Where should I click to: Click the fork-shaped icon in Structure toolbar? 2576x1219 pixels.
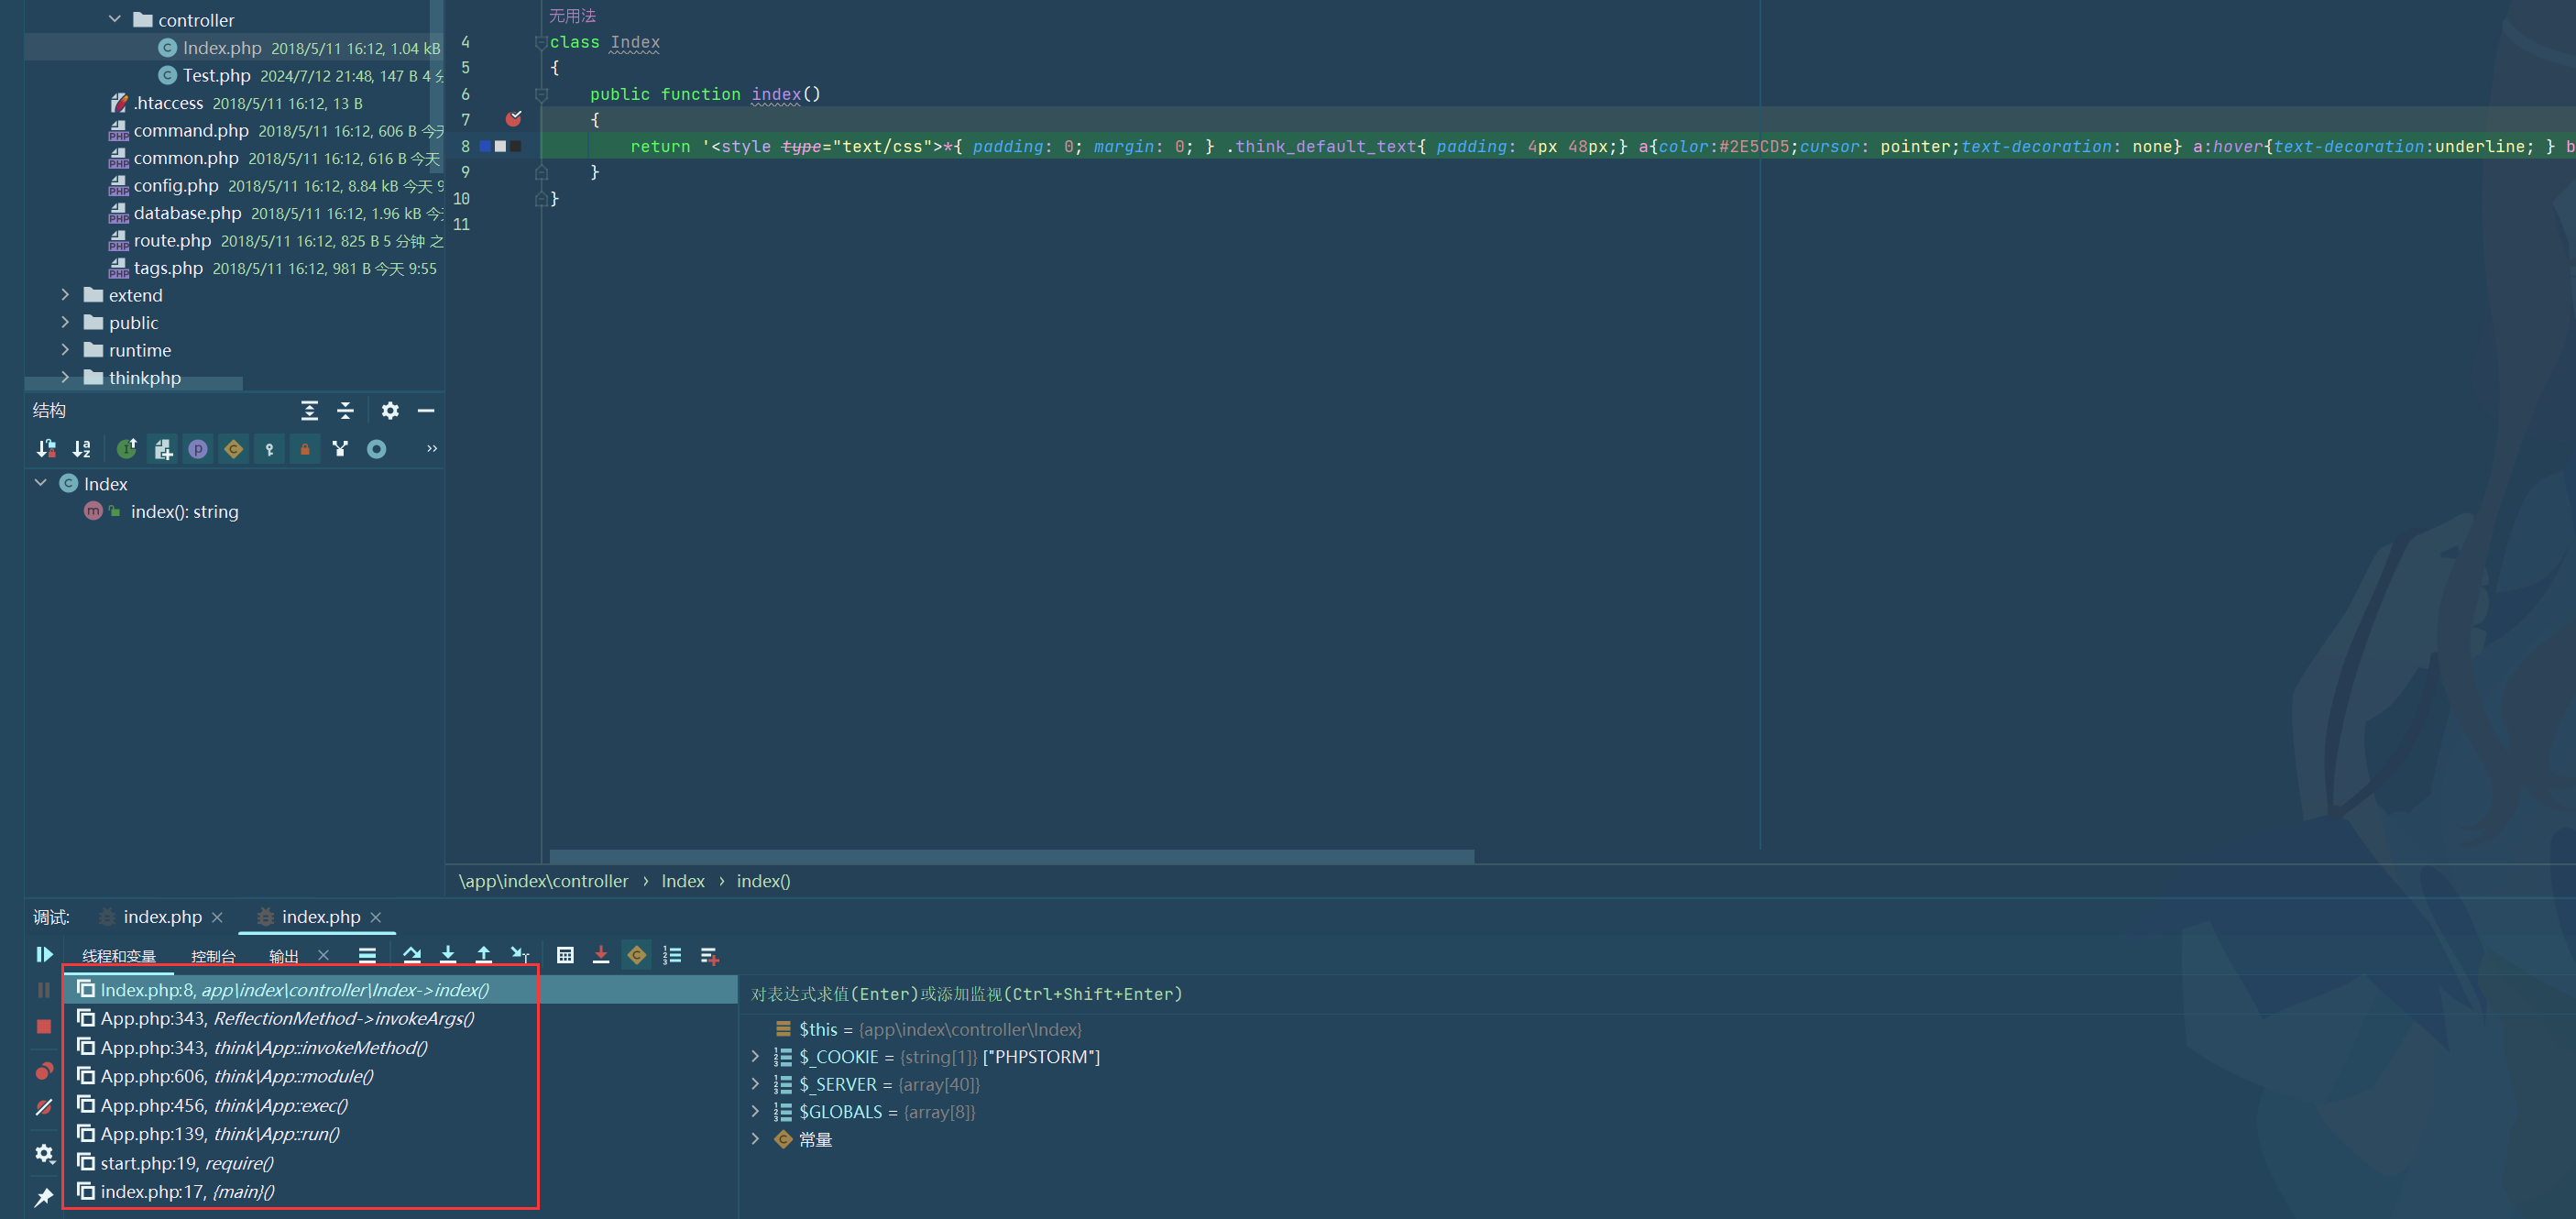click(341, 449)
